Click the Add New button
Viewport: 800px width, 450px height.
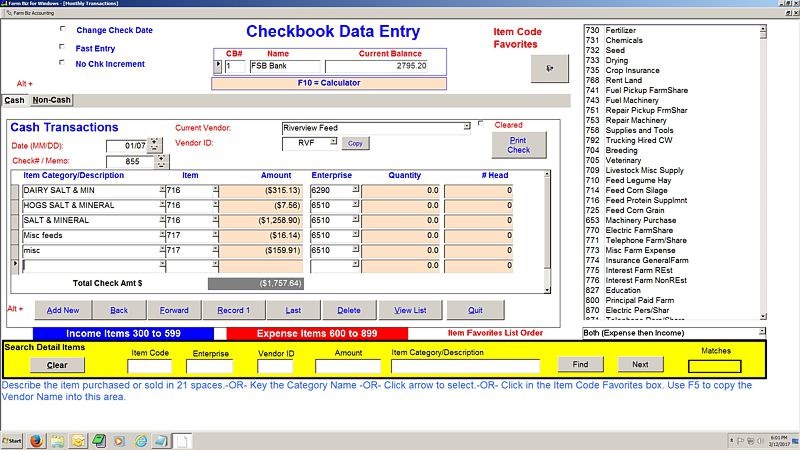coord(63,310)
